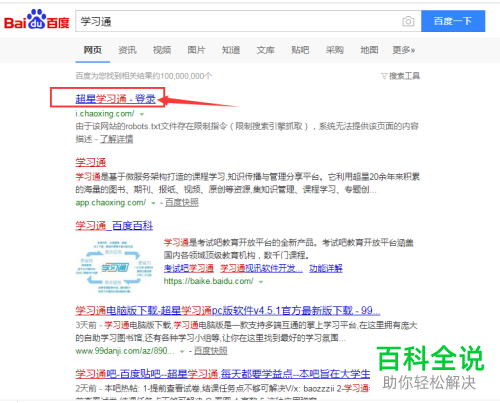This screenshot has height=403, width=500.
Task: Open the 知道 tab
Action: coord(231,50)
